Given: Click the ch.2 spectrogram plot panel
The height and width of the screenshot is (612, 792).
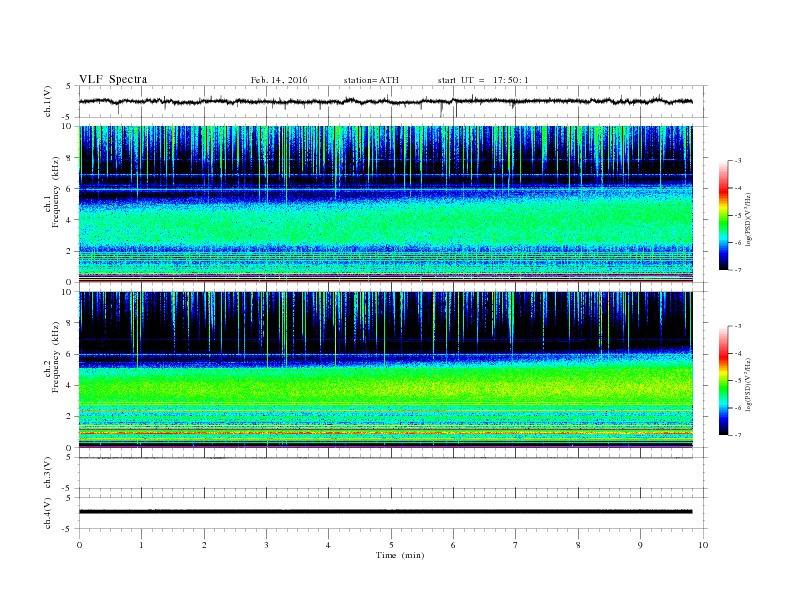Looking at the screenshot, I should point(386,369).
